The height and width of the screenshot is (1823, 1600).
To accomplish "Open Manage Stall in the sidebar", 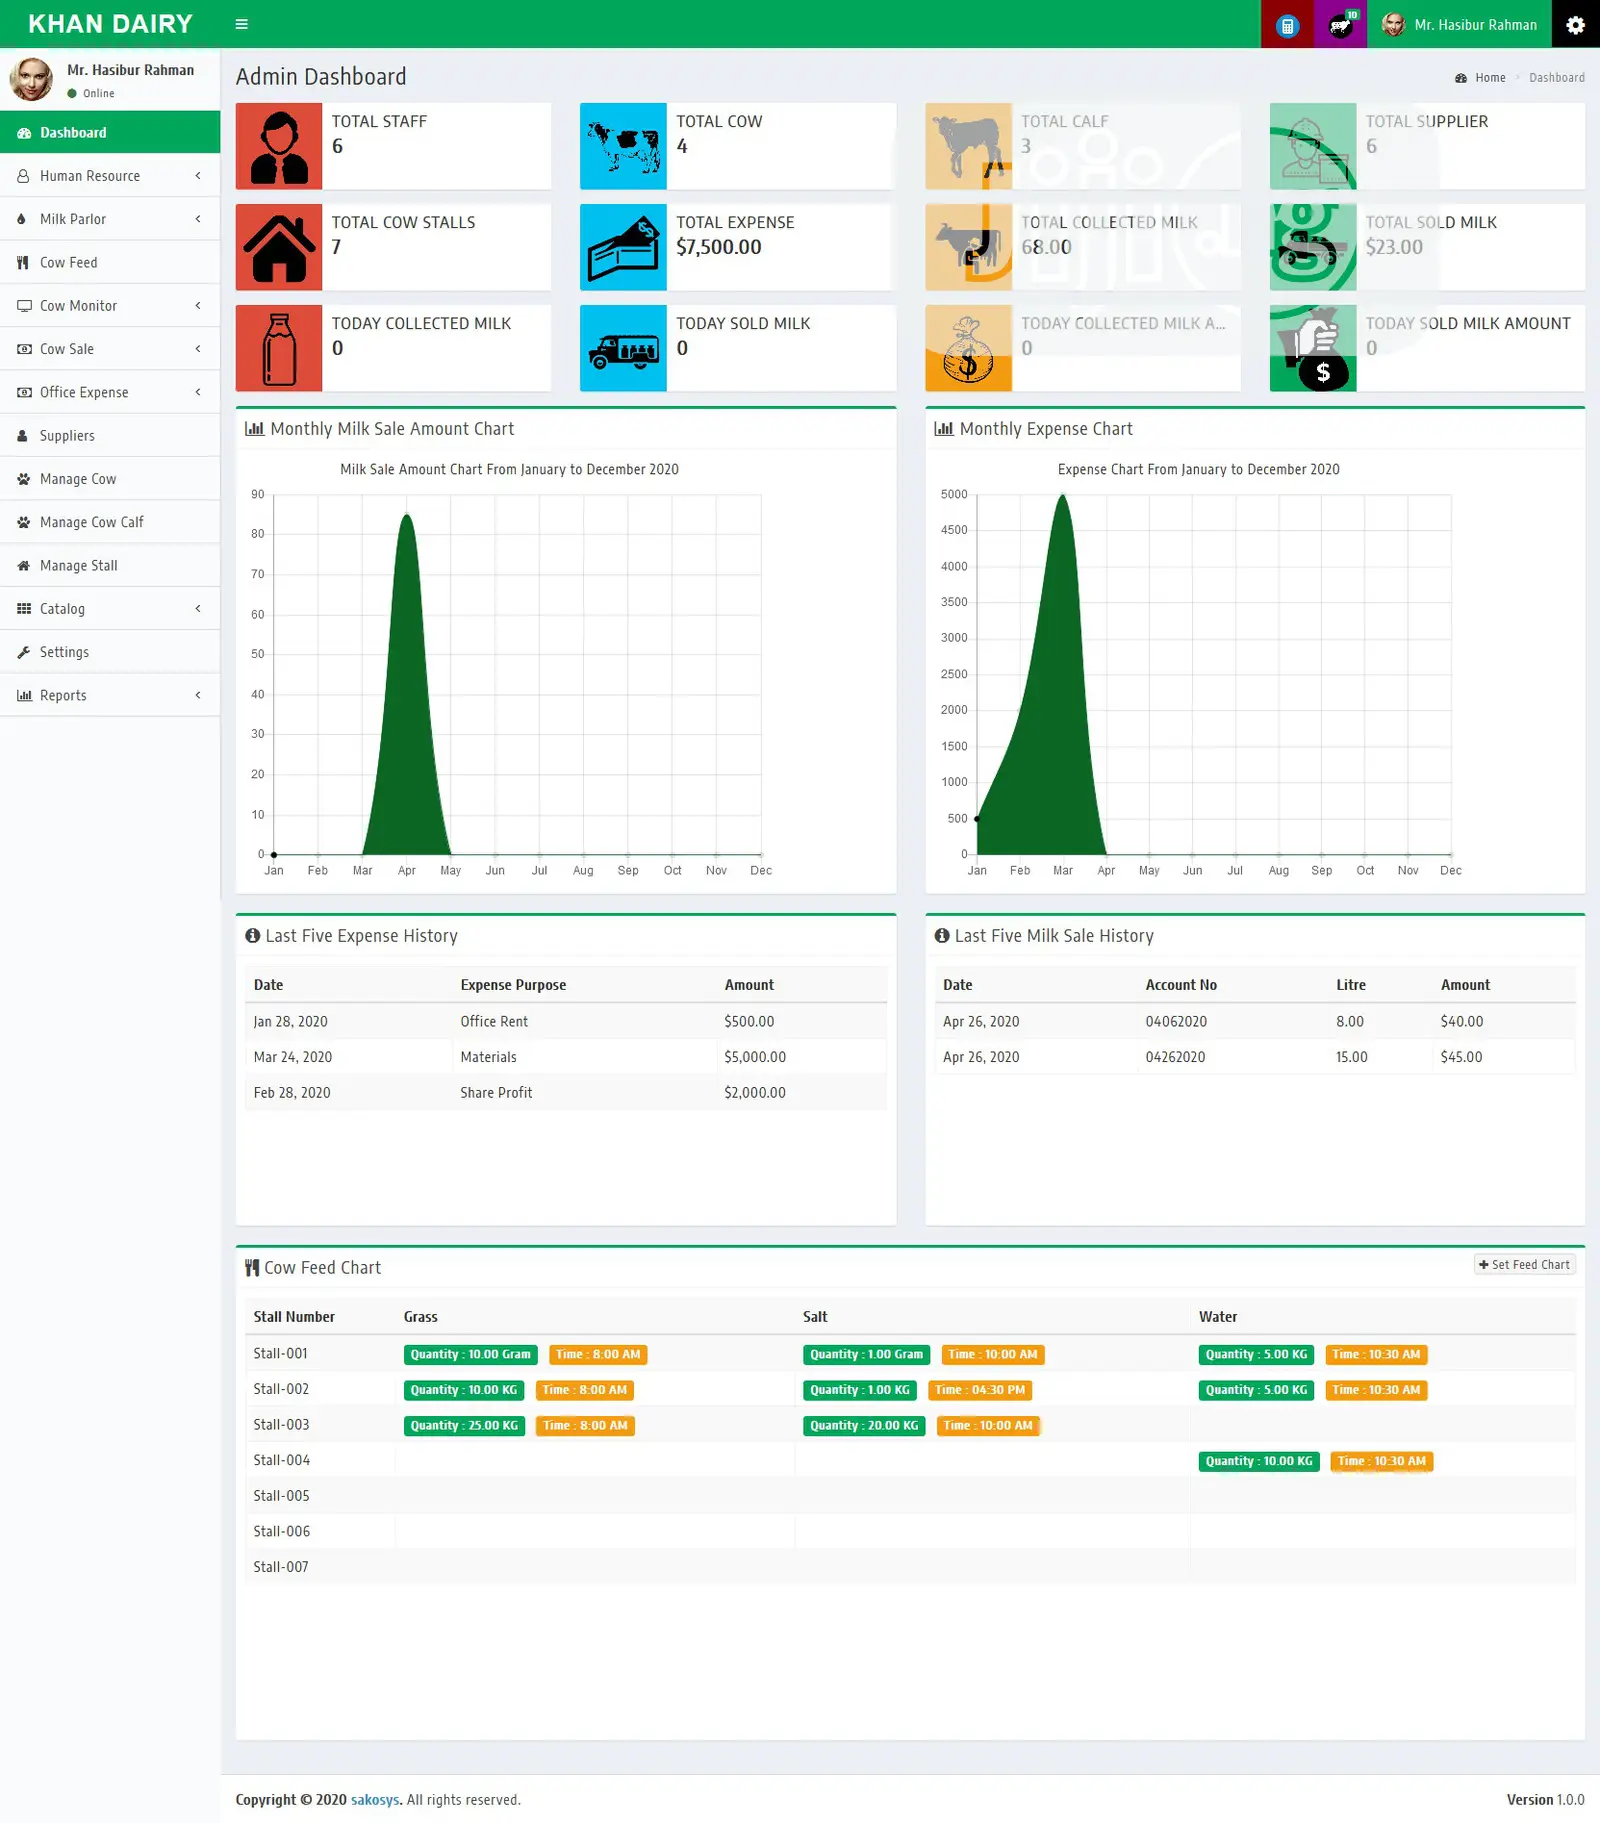I will coord(110,566).
